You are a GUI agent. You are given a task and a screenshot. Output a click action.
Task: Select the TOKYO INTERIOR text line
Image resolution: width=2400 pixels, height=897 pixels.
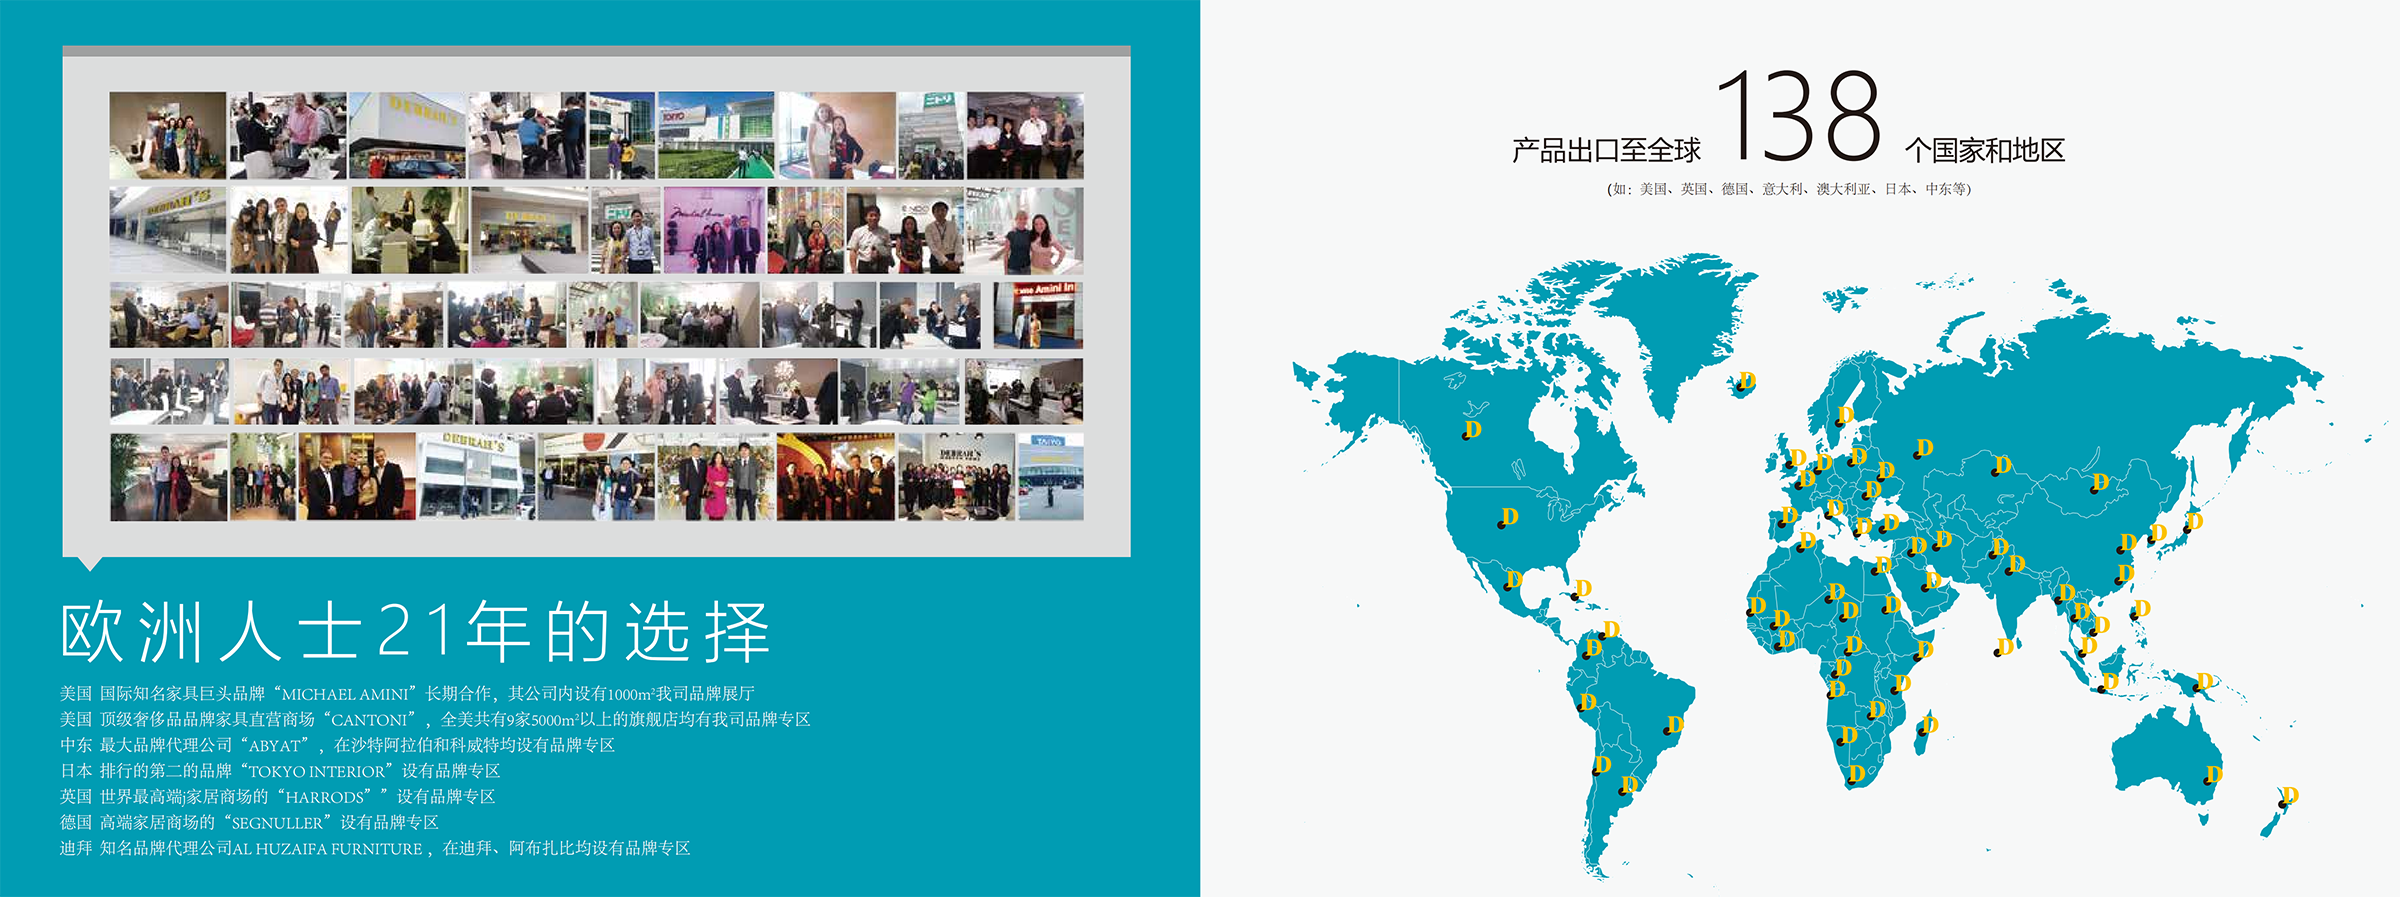coord(280,771)
